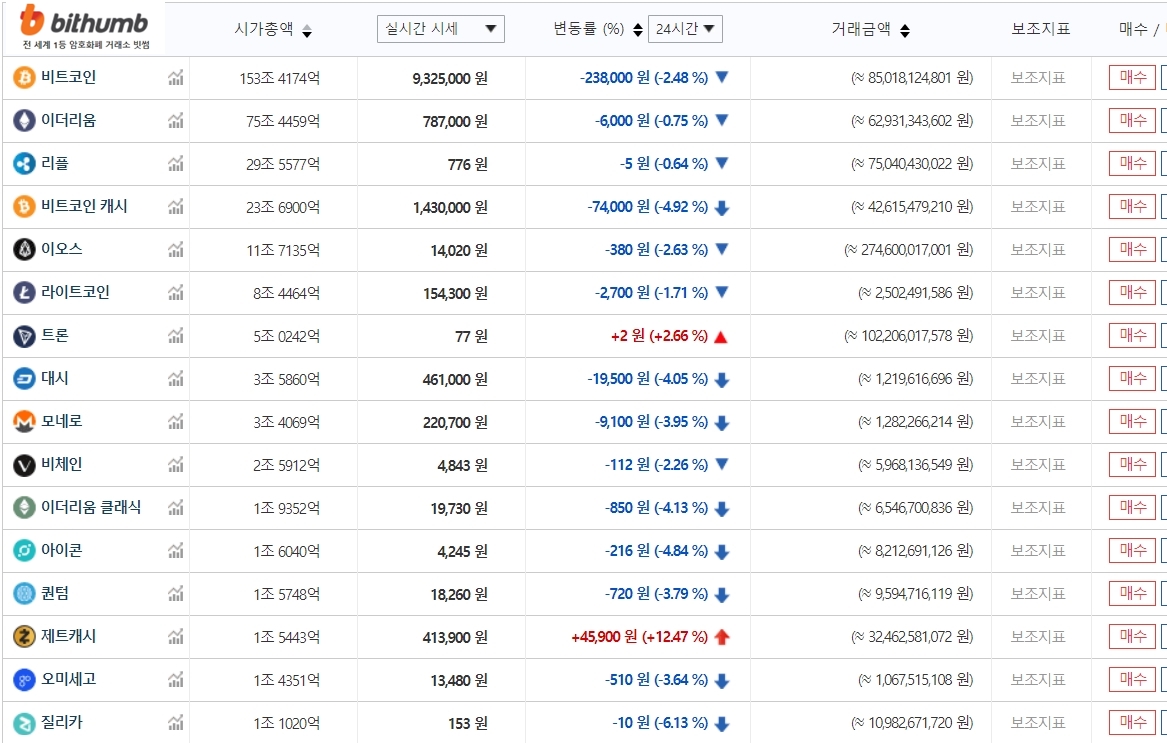This screenshot has height=743, width=1167.
Task: Open 보조지표 link for 오미세고
Action: 1038,680
